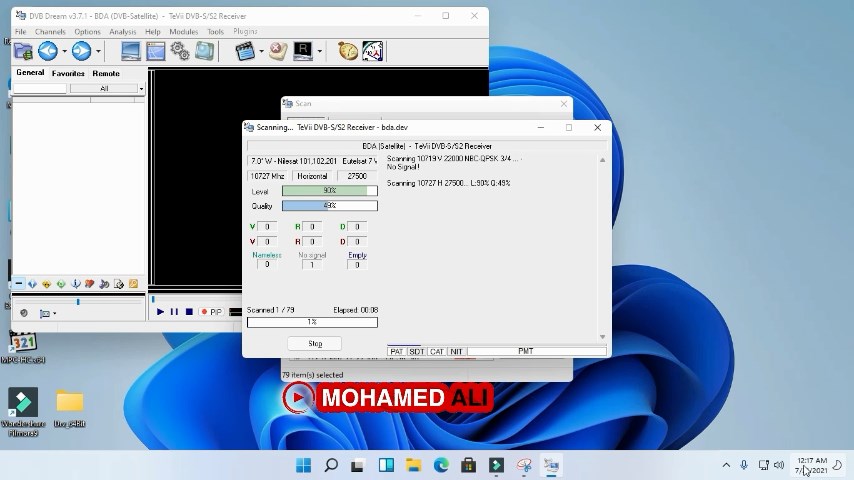The image size is (854, 480).
Task: Open the Windows Start menu
Action: point(303,465)
